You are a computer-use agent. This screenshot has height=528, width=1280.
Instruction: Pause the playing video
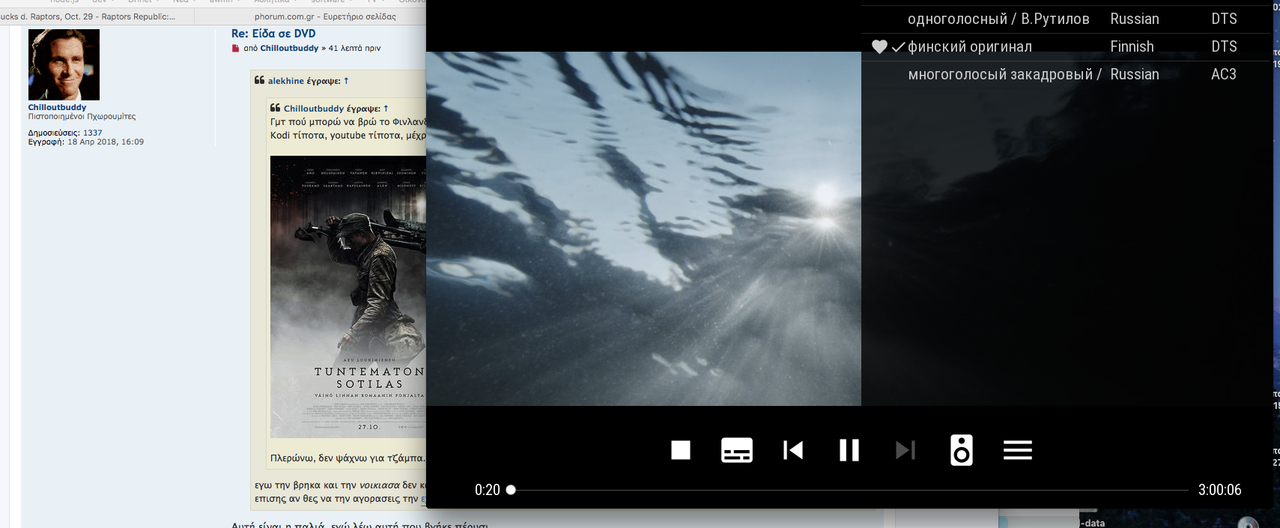tap(849, 450)
